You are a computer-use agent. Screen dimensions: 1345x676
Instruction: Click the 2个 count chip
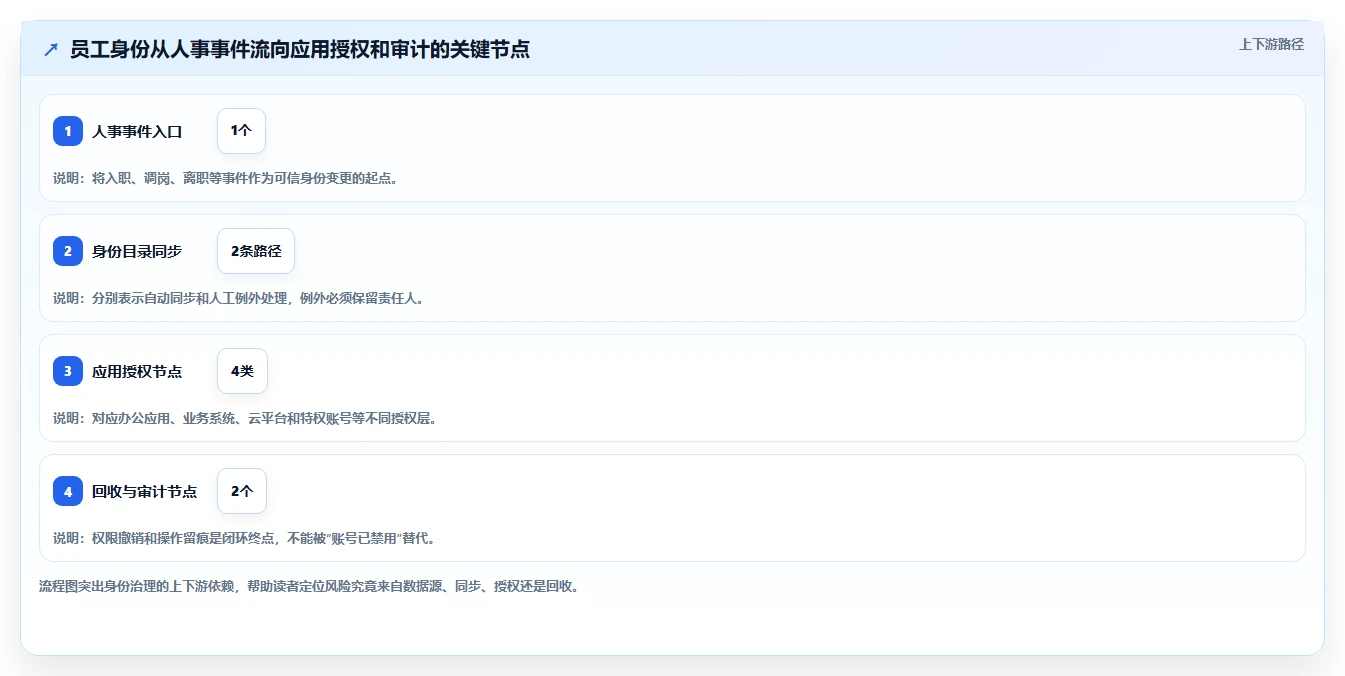(x=242, y=491)
